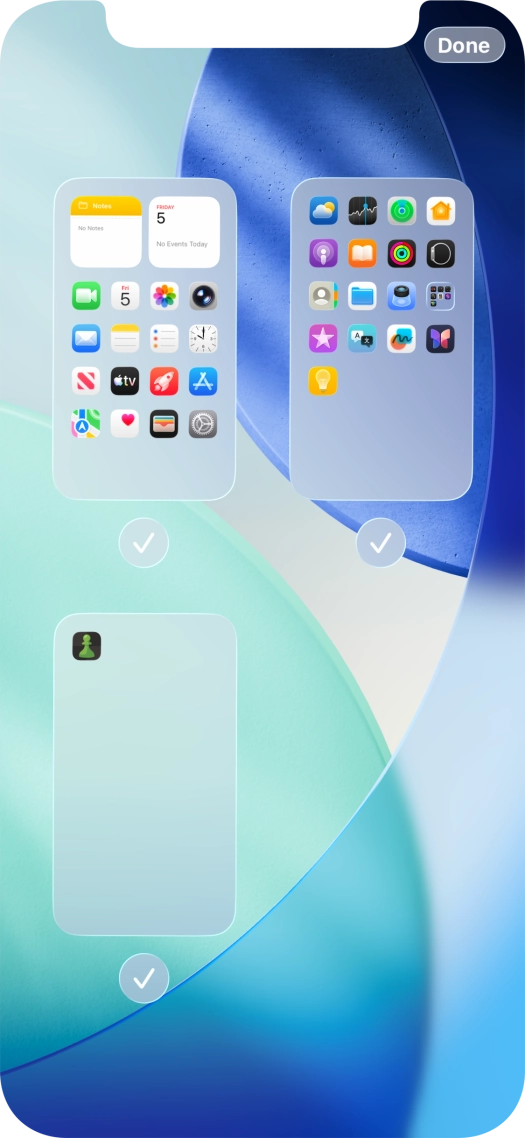Viewport: 525px width, 1138px height.
Task: Tap the Clock app icon
Action: coord(203,338)
